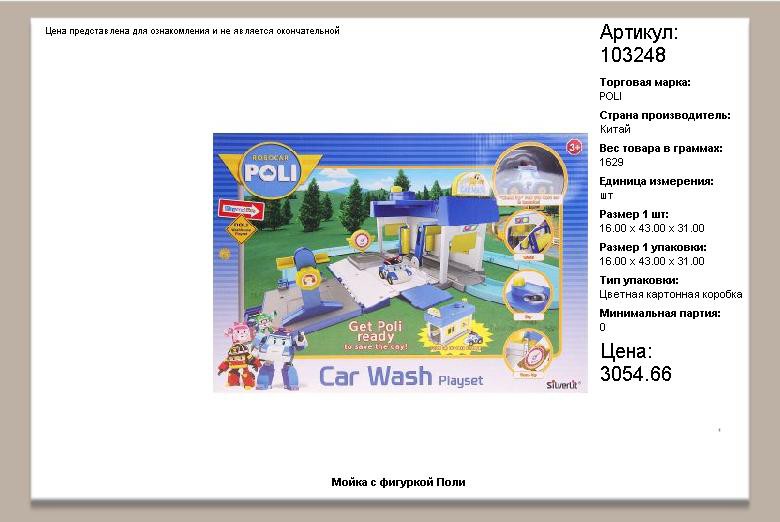Click the 'Торговая марка:' label
780x522 pixels.
[x=645, y=82]
